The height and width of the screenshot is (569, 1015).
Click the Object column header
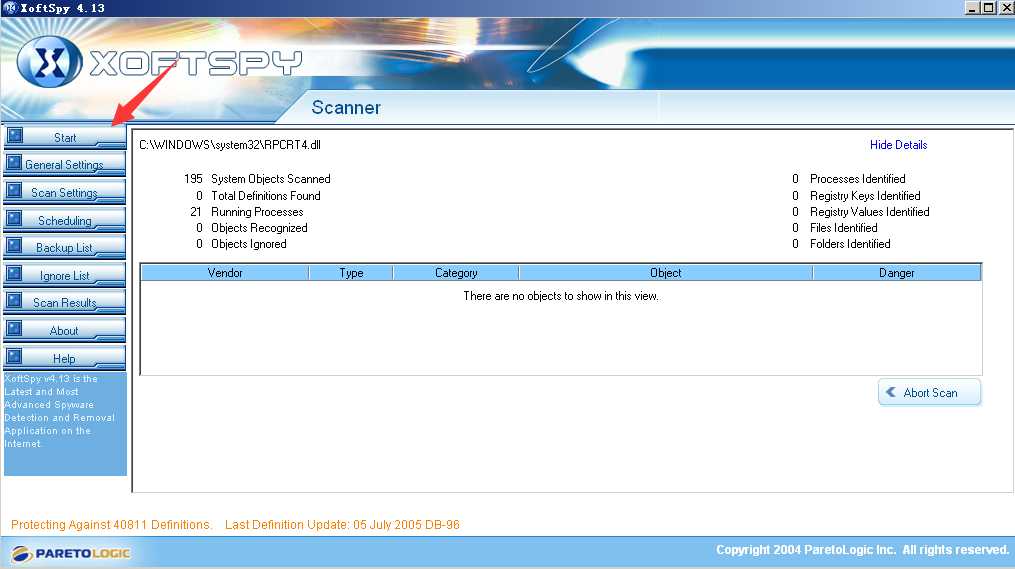pyautogui.click(x=665, y=273)
